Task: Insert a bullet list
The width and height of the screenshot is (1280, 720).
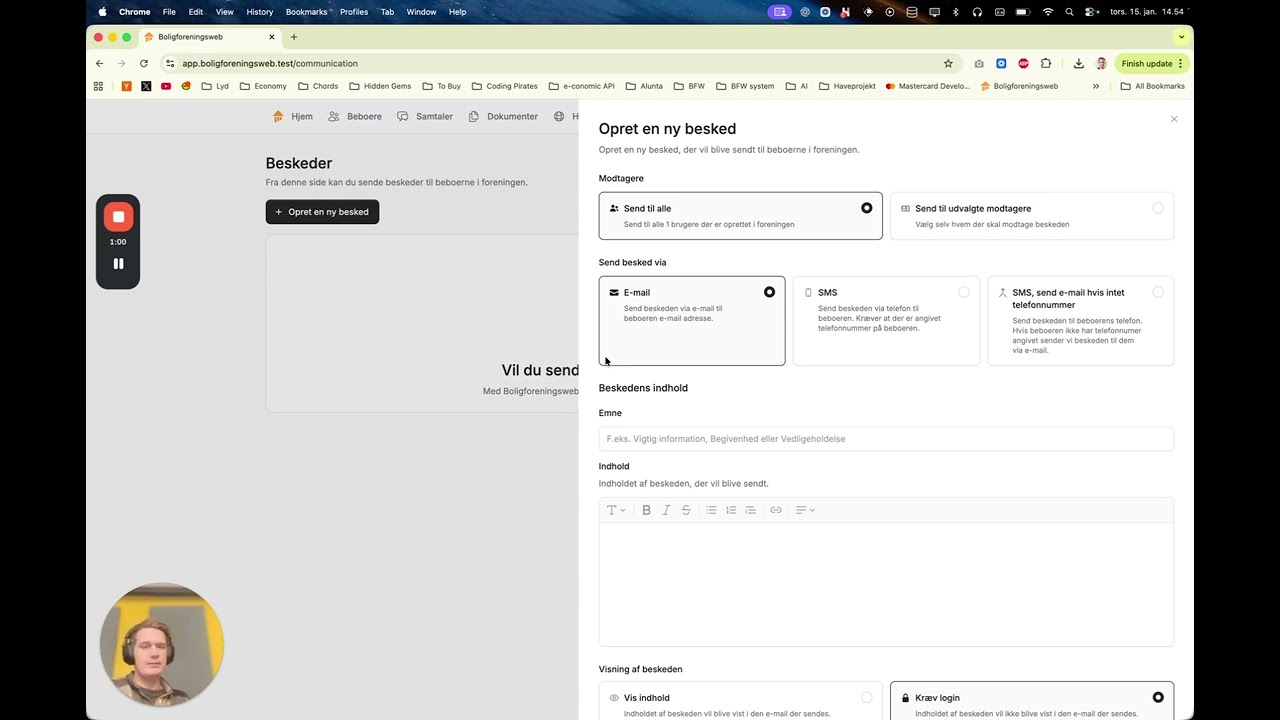Action: (711, 510)
